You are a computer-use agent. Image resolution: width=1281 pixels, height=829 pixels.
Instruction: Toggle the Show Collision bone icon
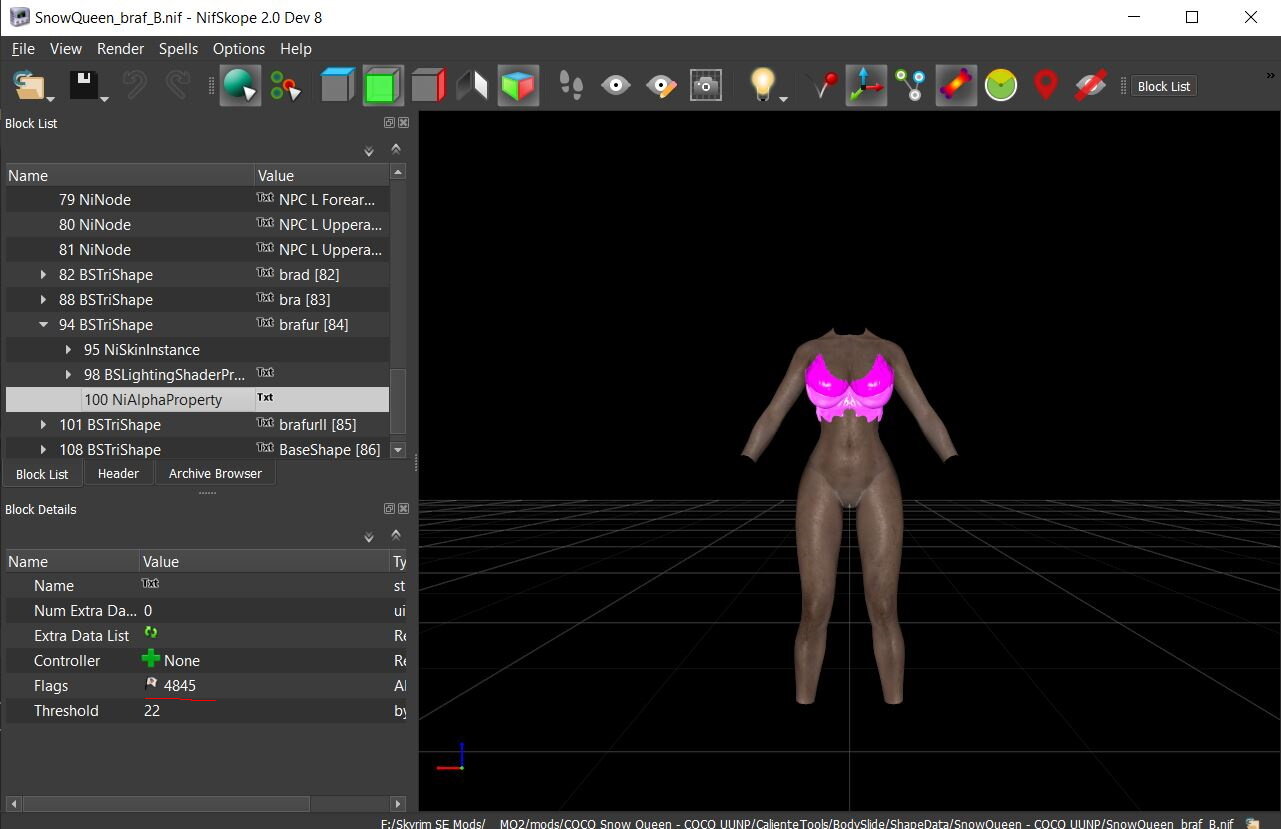[x=956, y=85]
